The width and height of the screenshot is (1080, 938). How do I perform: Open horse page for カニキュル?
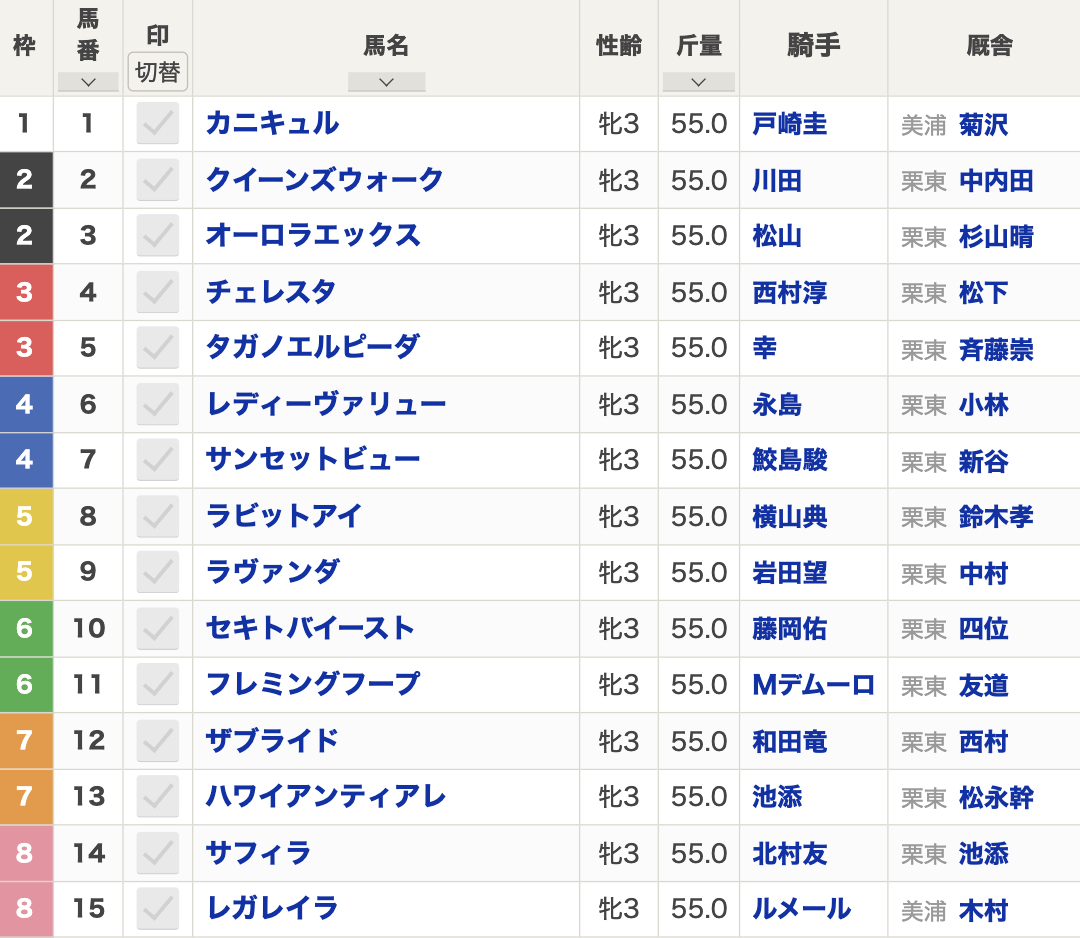(273, 123)
